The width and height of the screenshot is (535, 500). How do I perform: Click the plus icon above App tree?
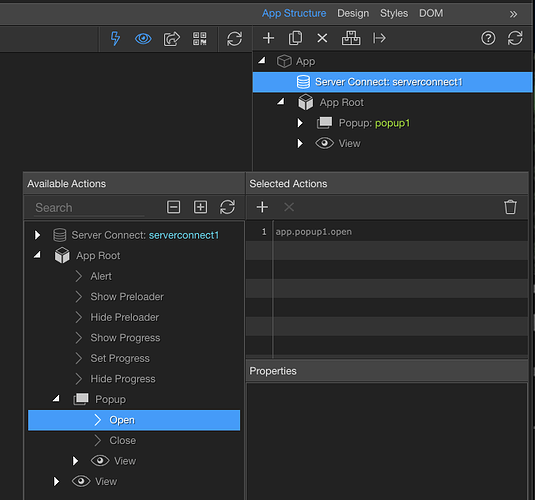click(x=269, y=38)
